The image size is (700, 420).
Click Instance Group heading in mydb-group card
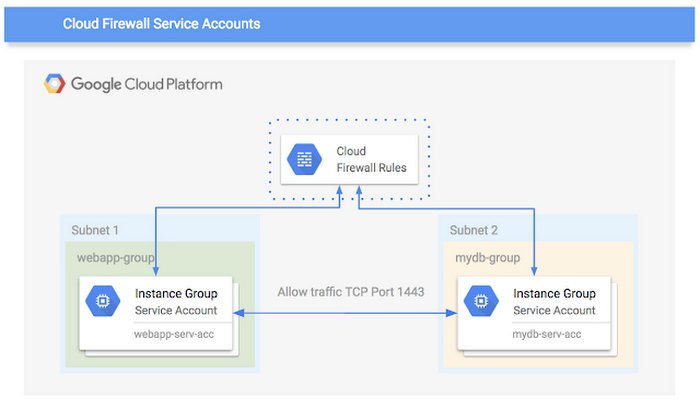(554, 294)
